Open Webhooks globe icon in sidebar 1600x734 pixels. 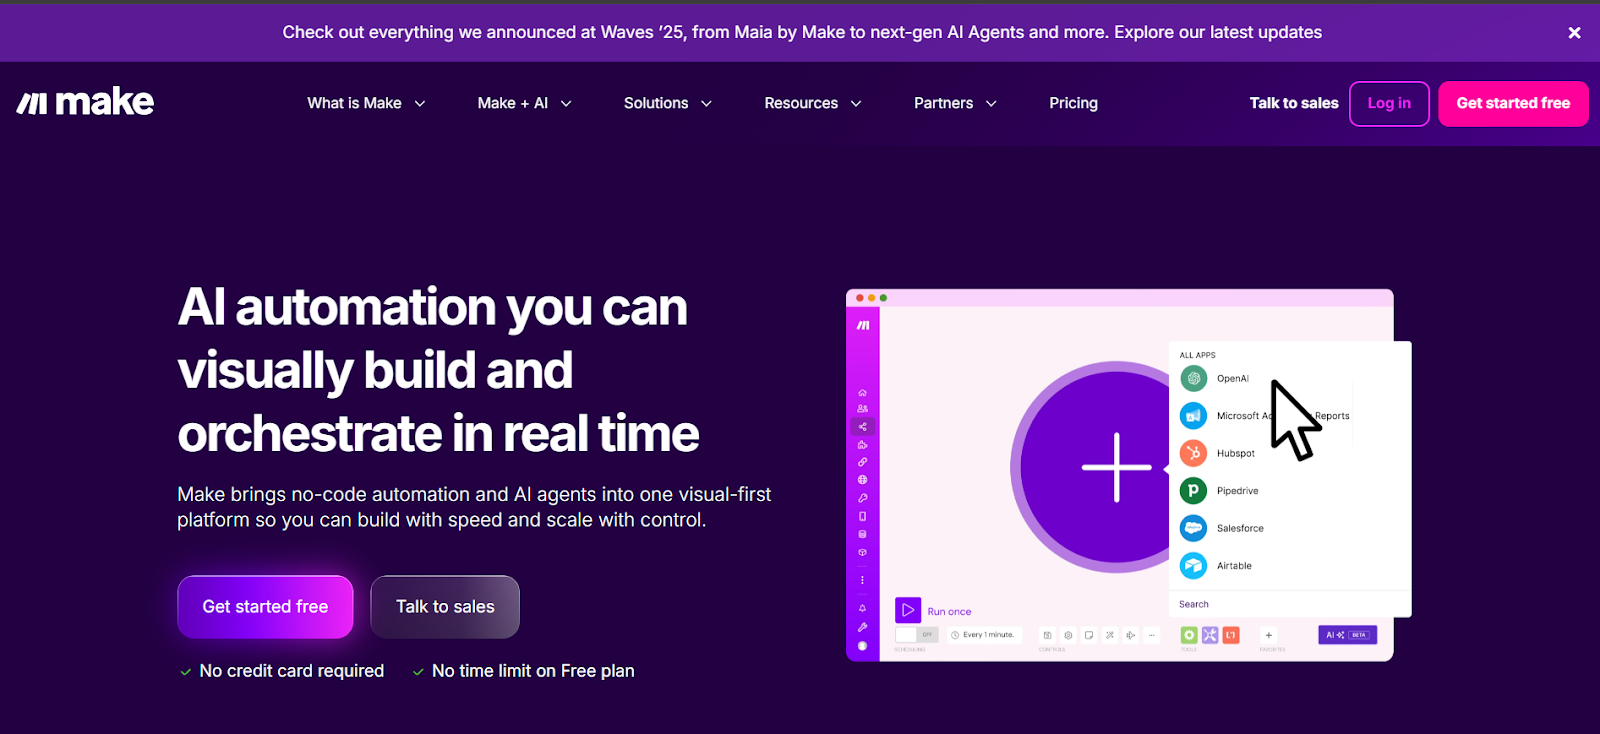[862, 480]
